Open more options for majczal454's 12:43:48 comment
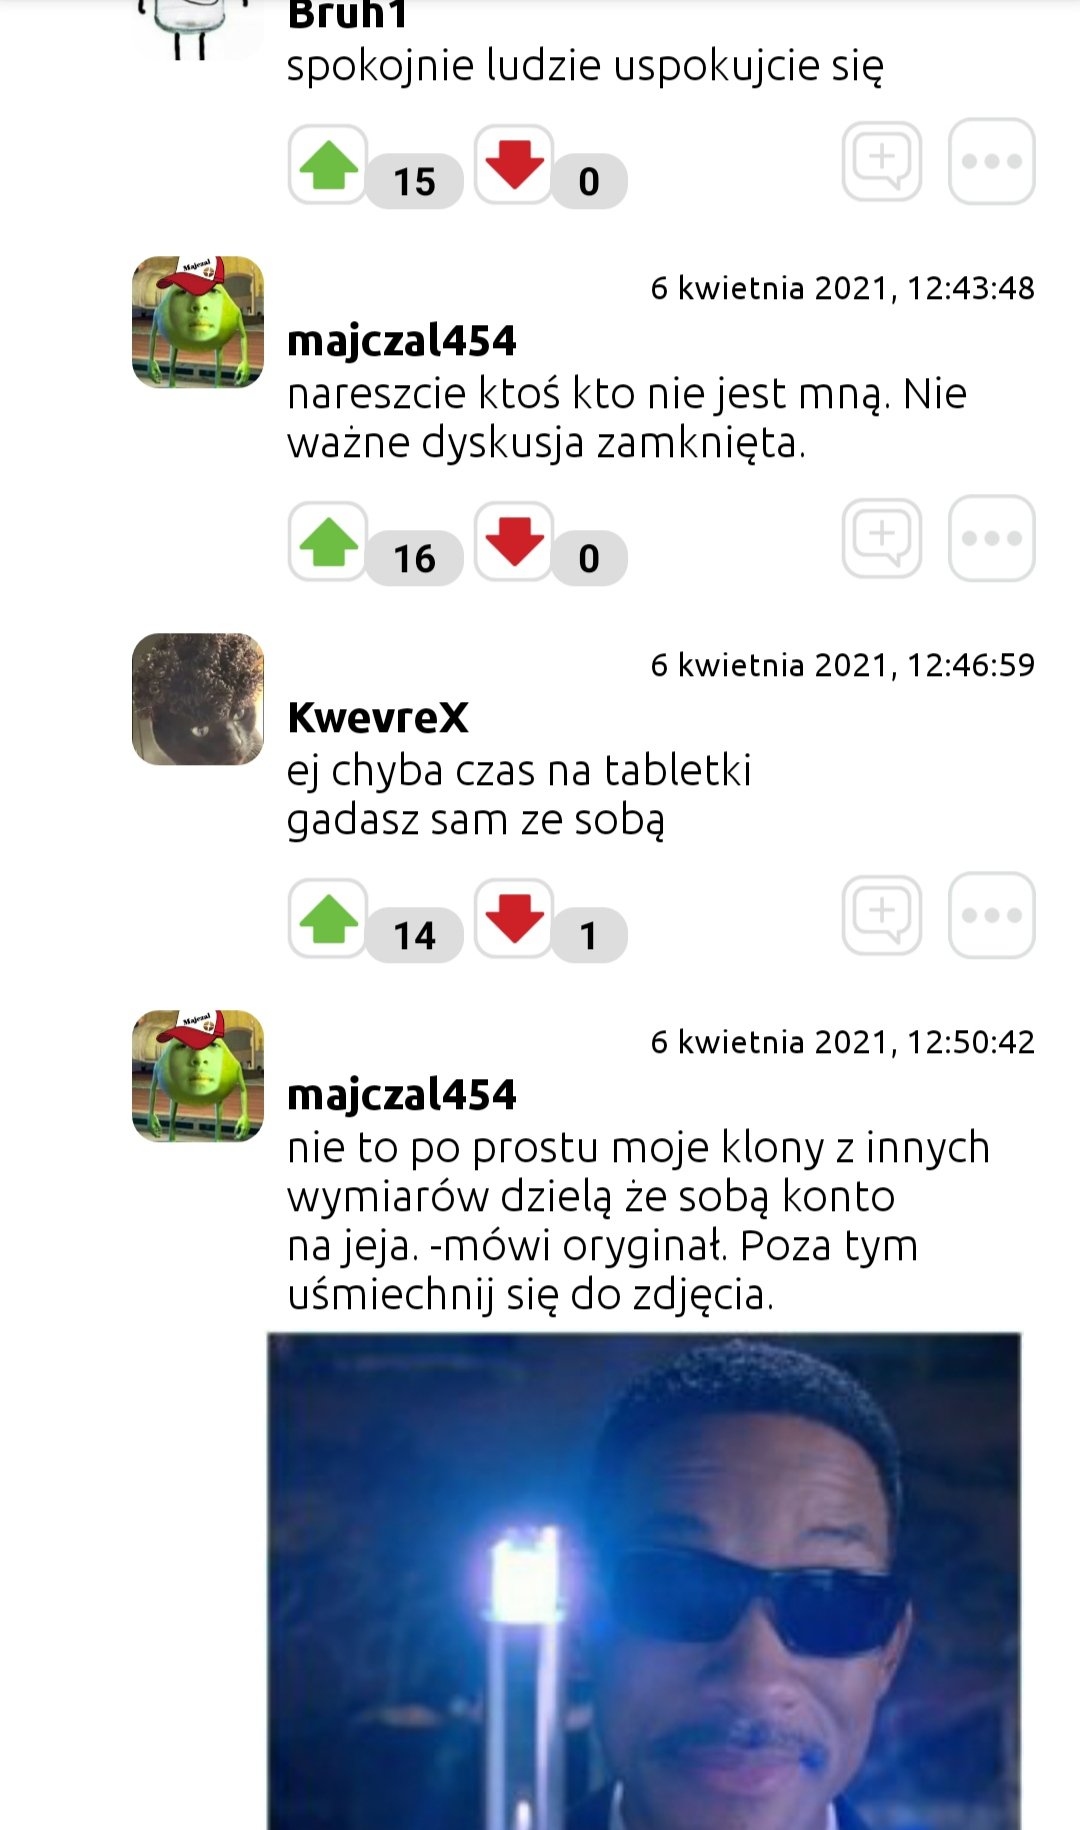Image resolution: width=1080 pixels, height=1830 pixels. 991,538
